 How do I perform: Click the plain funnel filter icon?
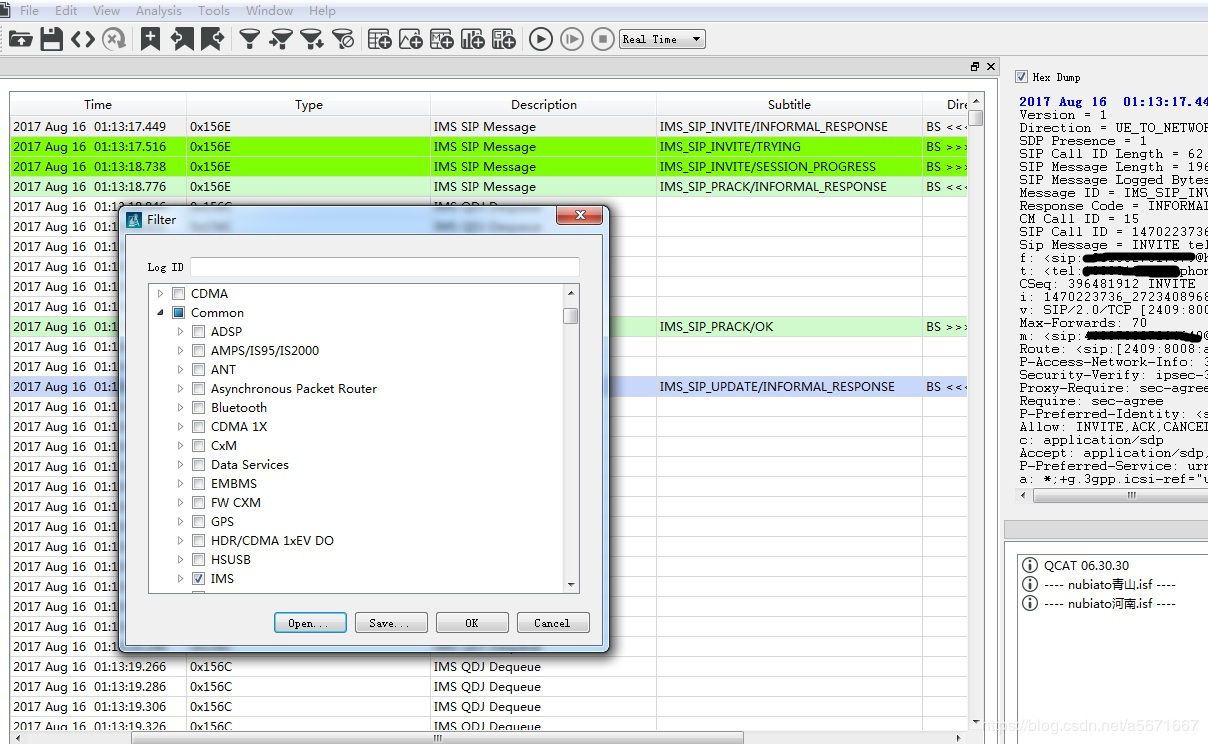pos(249,39)
